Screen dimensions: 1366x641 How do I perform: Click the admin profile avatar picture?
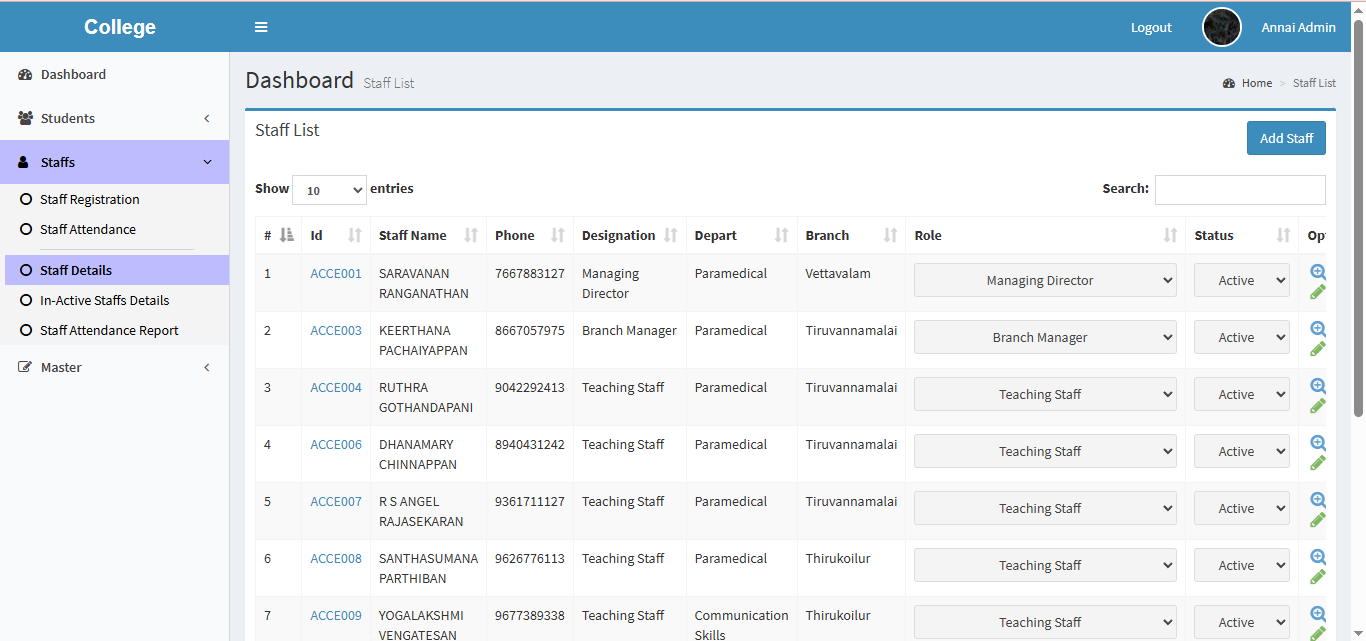click(x=1221, y=27)
